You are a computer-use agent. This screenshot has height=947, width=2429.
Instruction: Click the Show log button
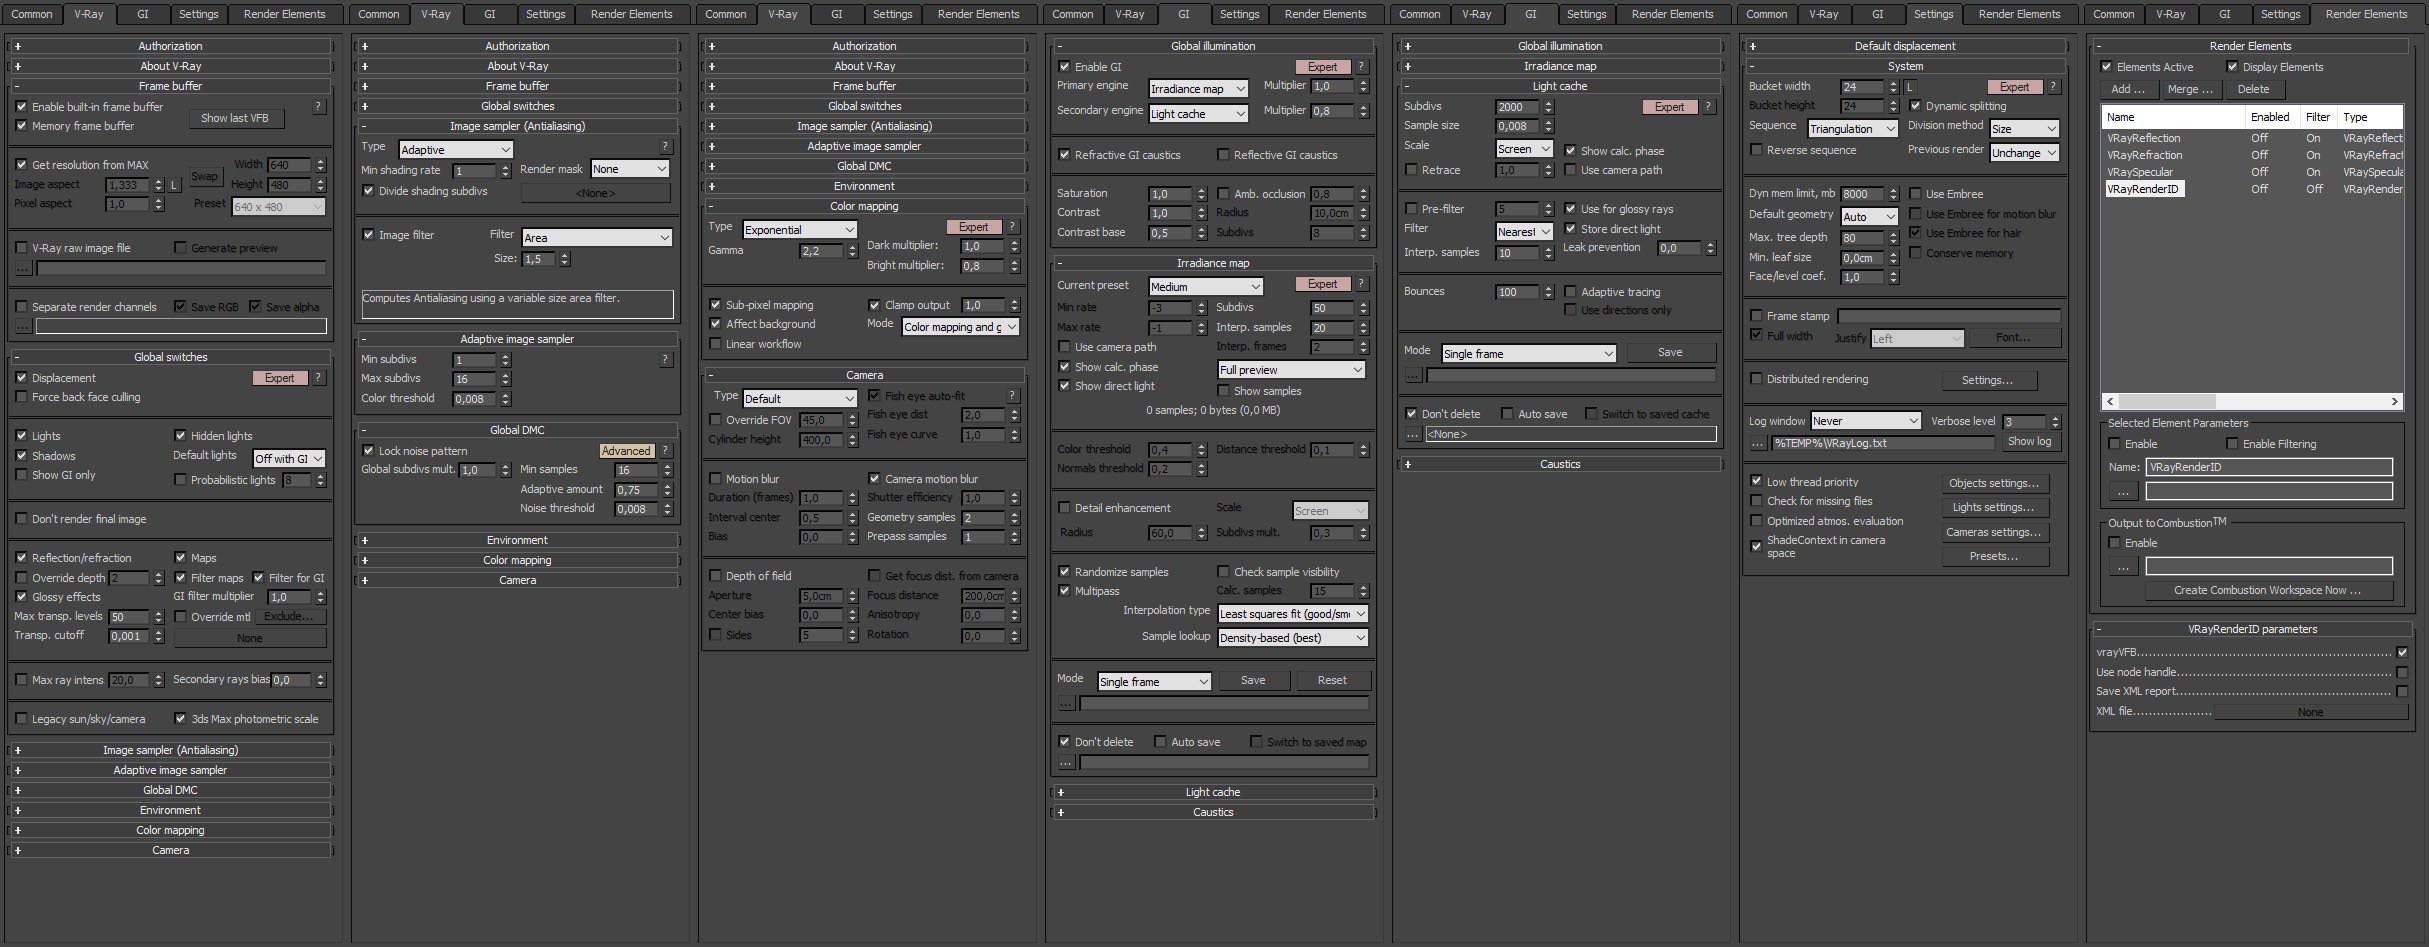point(2029,441)
